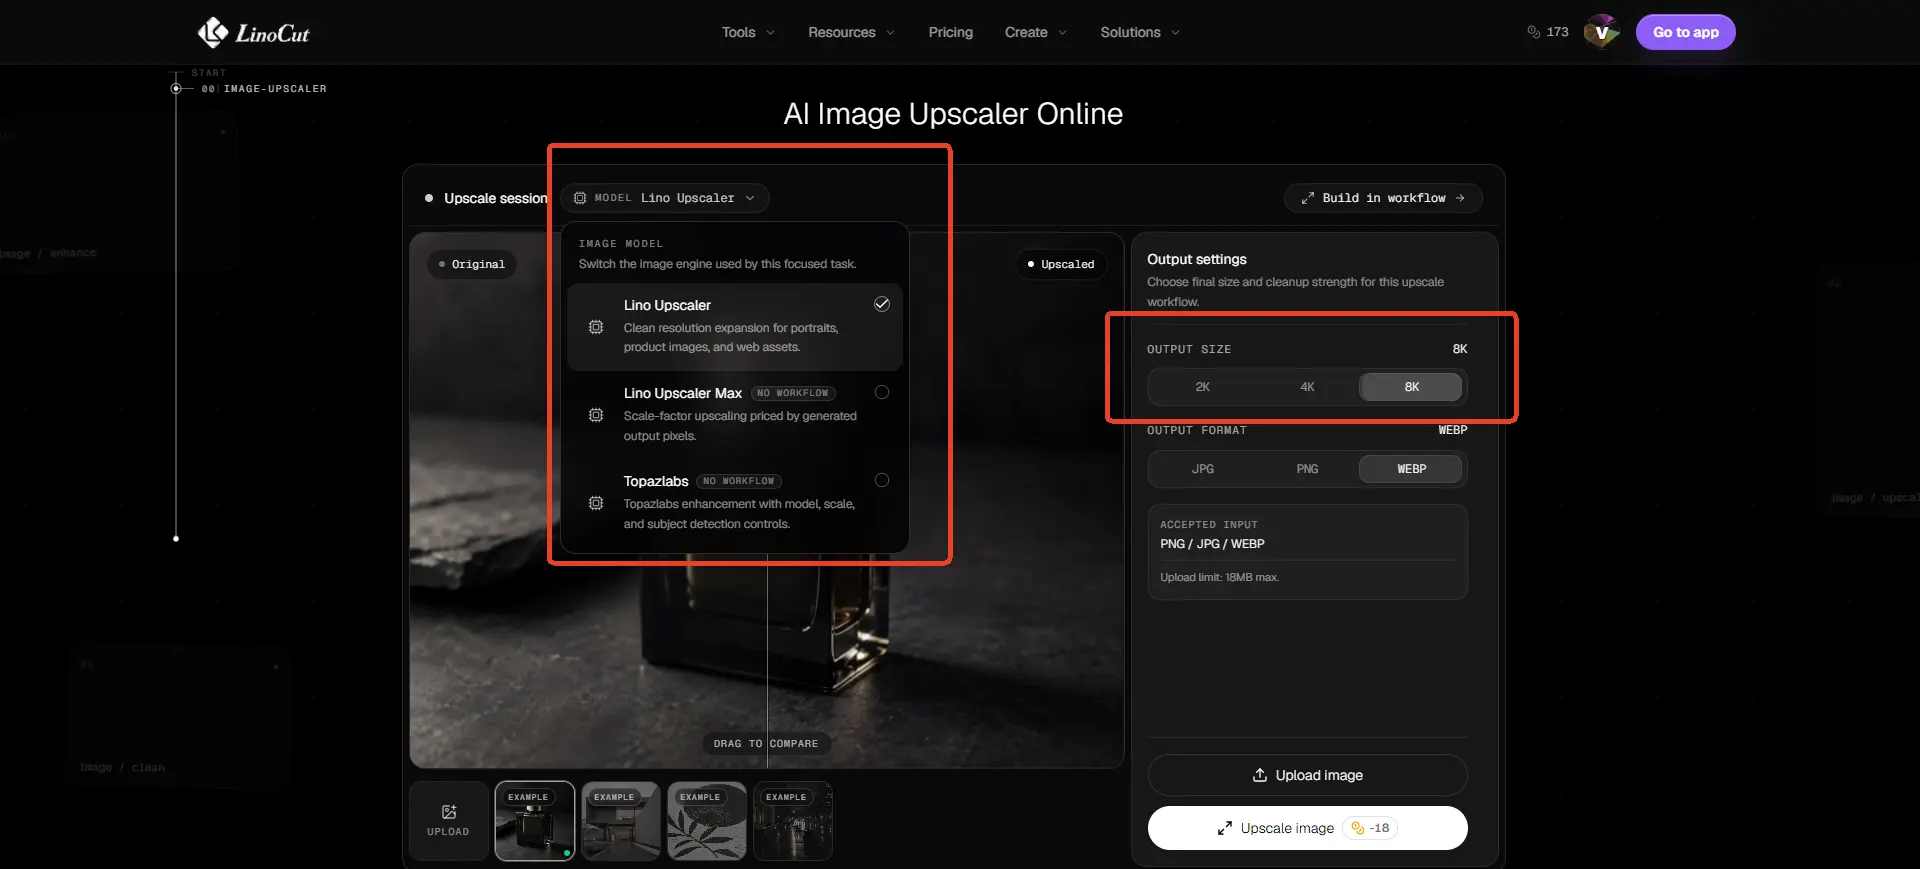The height and width of the screenshot is (869, 1920).
Task: Click the expand icon in Upscale image button
Action: pyautogui.click(x=1224, y=828)
